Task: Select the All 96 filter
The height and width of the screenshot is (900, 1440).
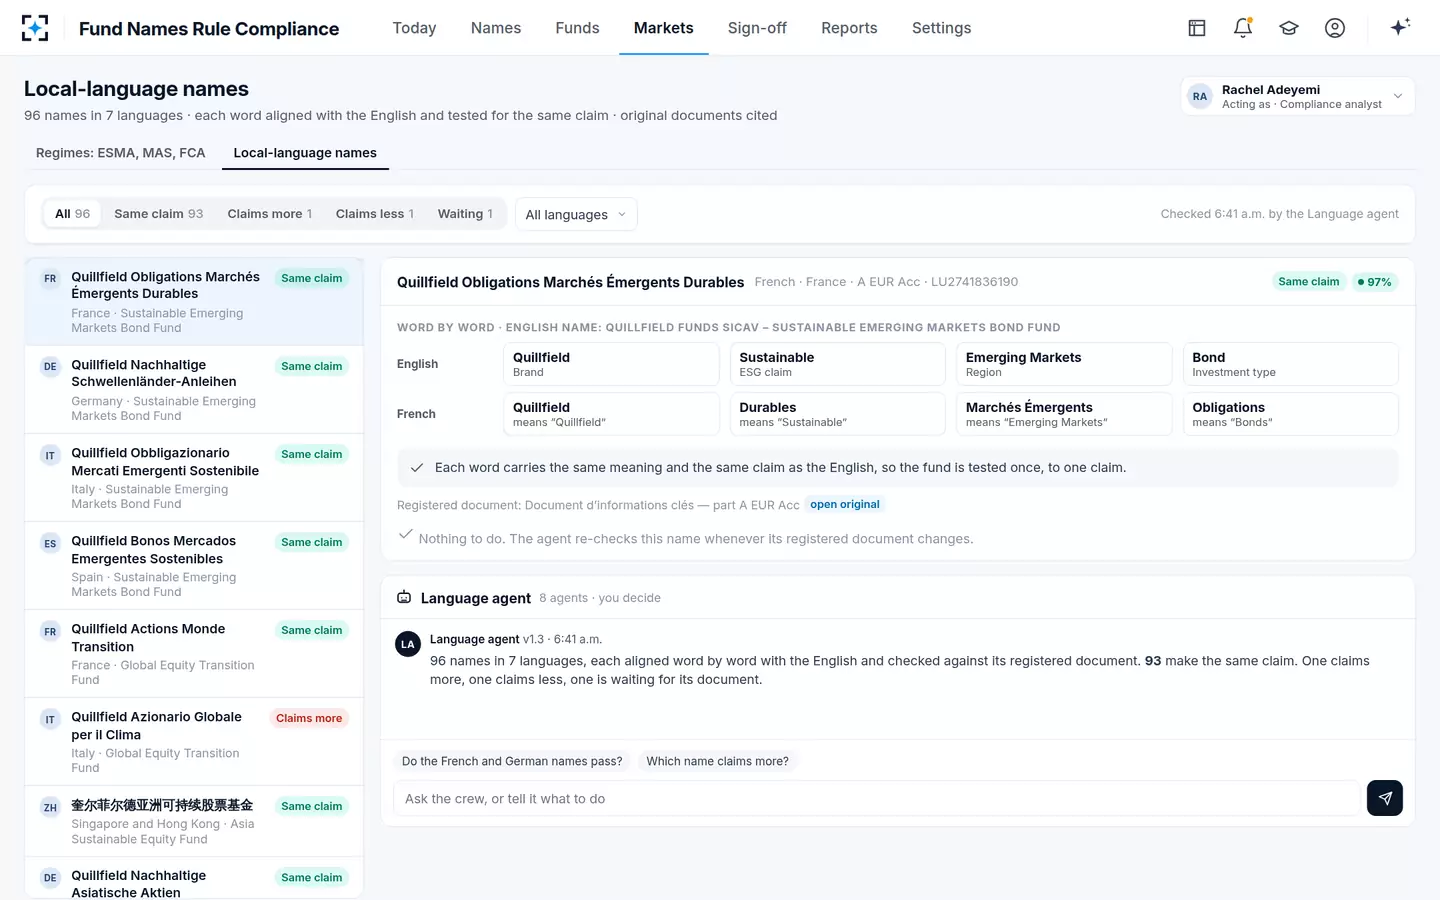Action: (72, 214)
